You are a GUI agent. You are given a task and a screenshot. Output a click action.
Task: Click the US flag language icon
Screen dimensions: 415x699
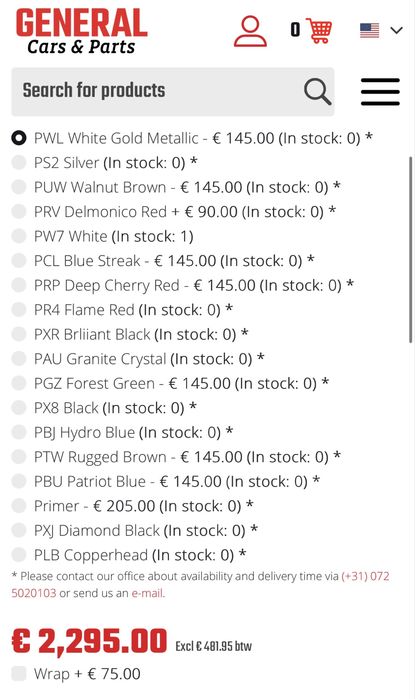click(370, 30)
